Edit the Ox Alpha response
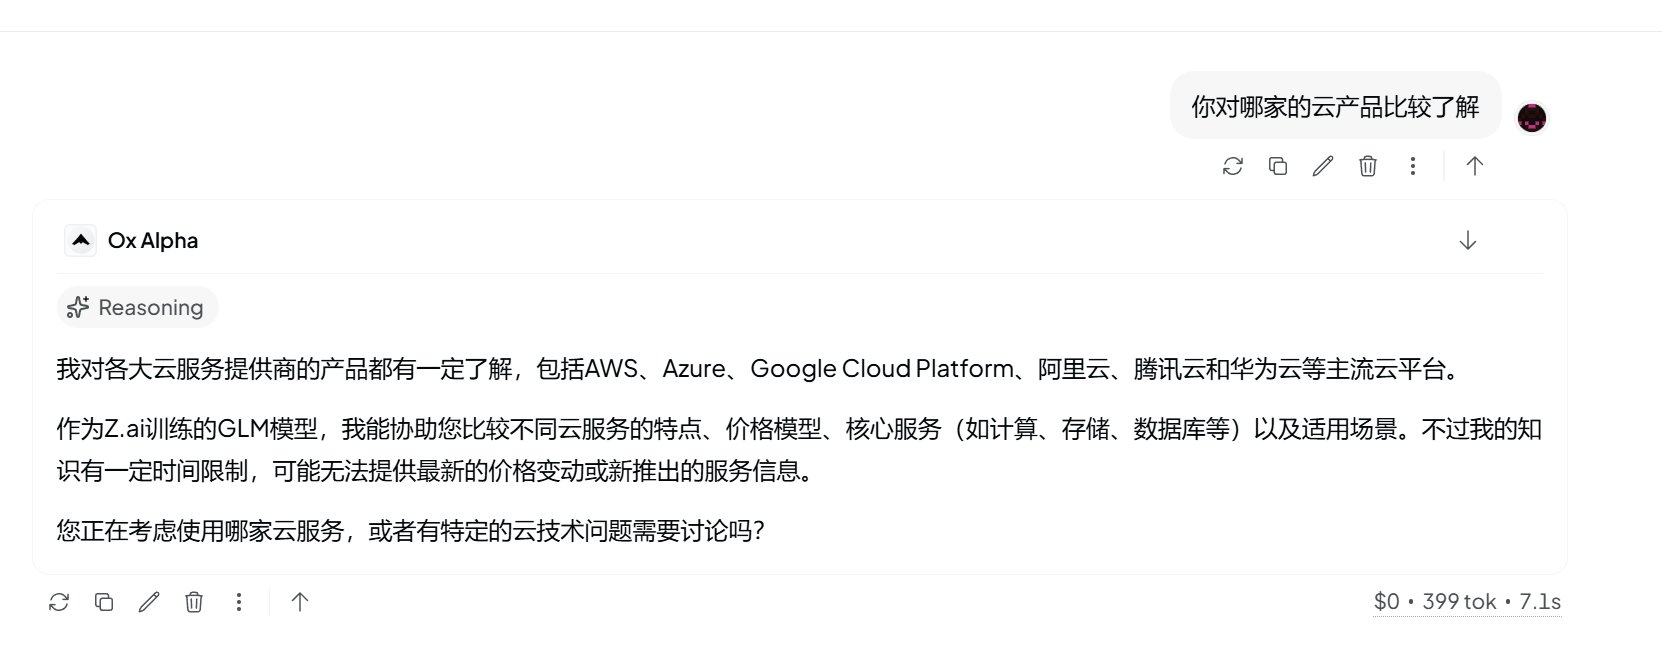This screenshot has width=1662, height=663. [149, 602]
